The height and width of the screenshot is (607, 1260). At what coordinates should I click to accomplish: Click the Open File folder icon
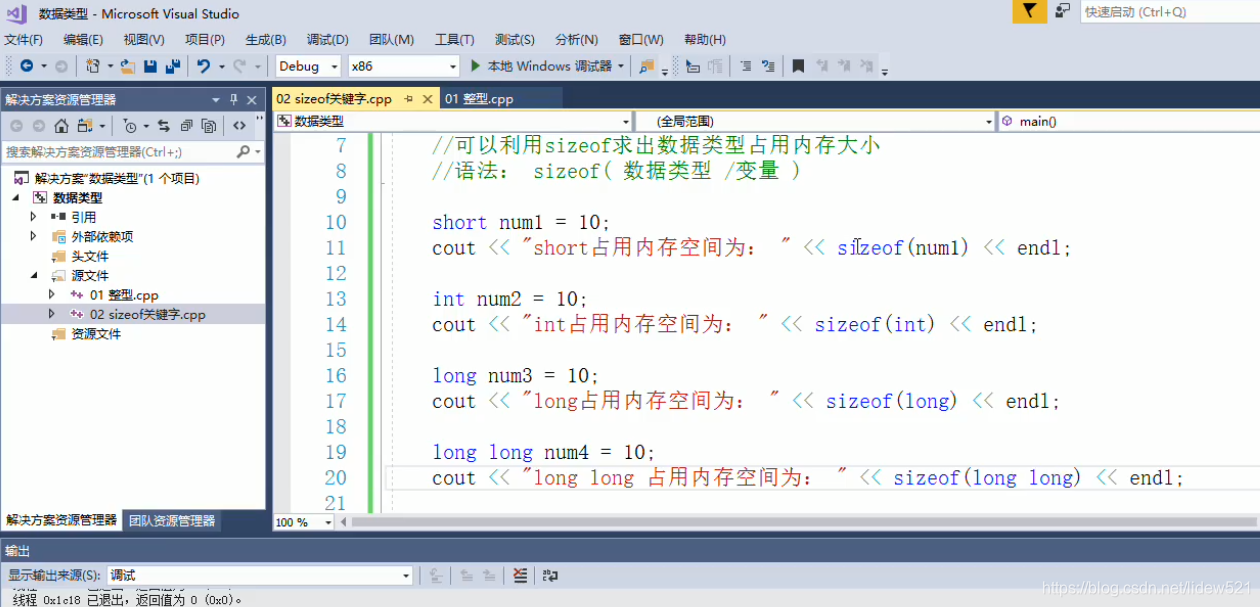127,66
